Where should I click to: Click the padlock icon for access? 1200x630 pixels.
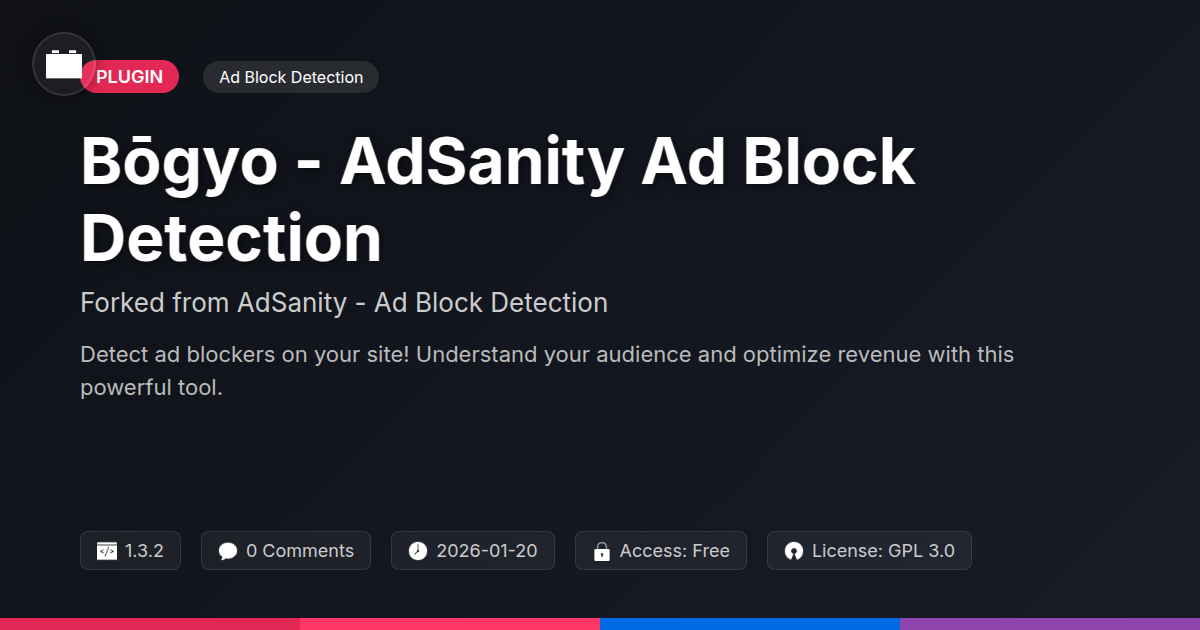tap(602, 551)
